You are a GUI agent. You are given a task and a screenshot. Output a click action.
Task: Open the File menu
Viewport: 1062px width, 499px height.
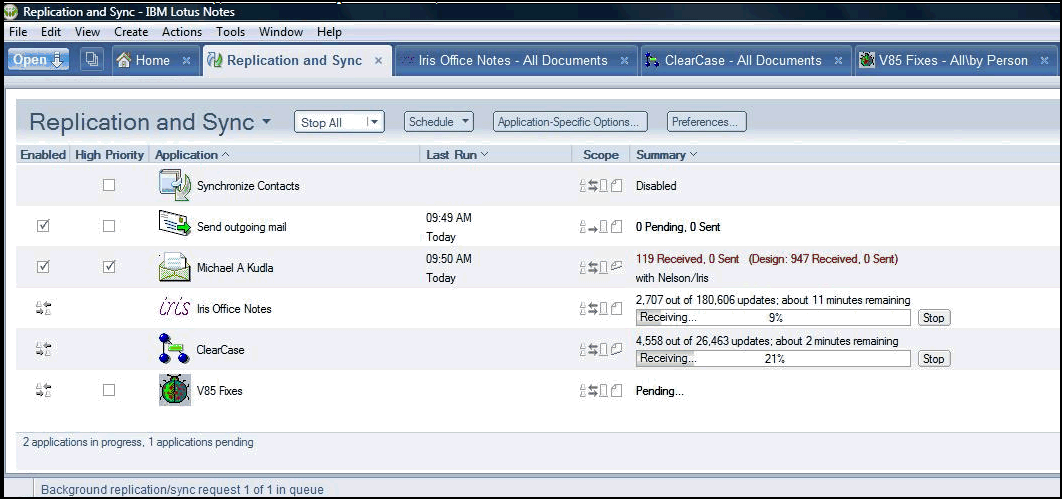click(x=18, y=32)
